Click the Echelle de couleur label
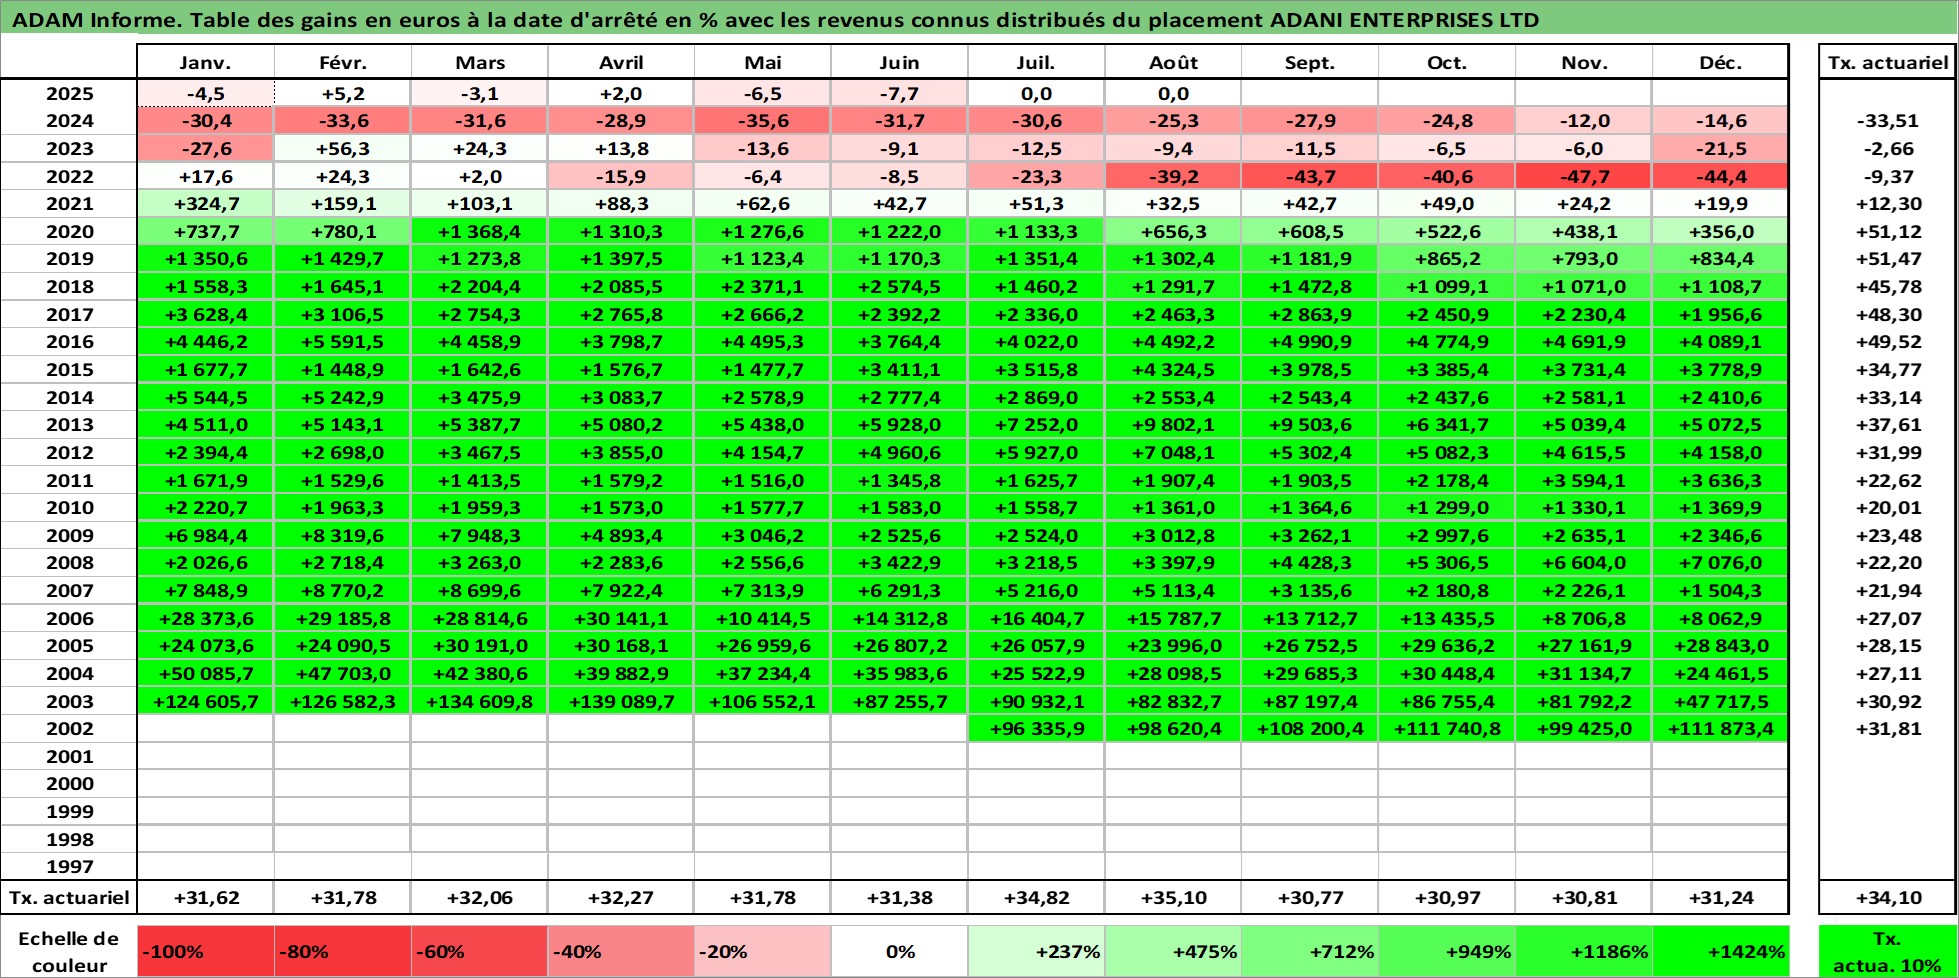 69,952
